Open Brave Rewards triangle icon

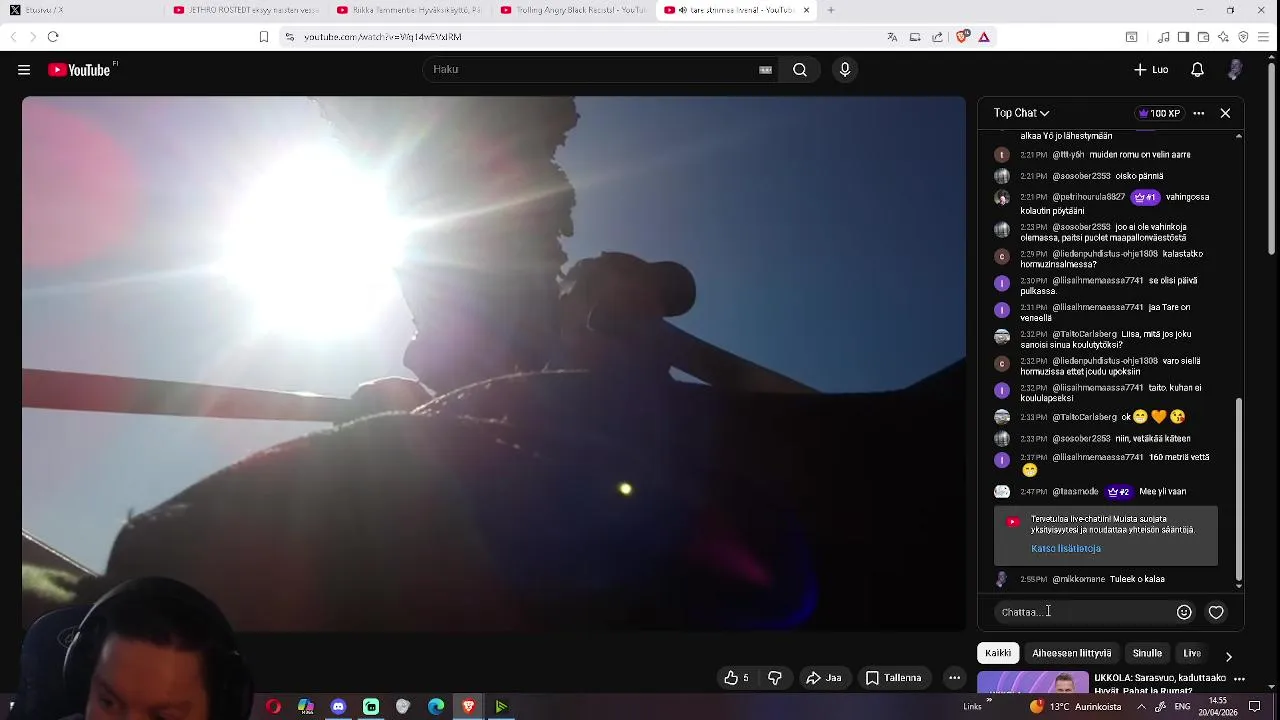point(984,37)
